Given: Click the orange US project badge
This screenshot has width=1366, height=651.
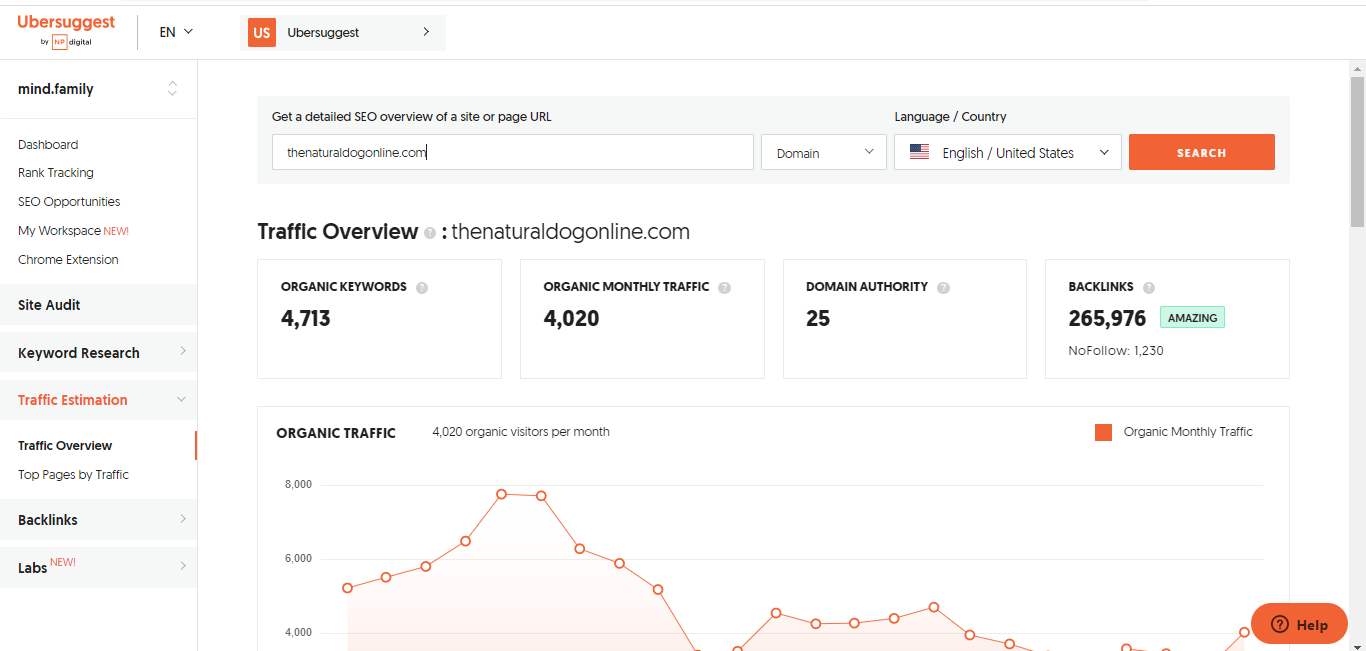Looking at the screenshot, I should [x=261, y=32].
